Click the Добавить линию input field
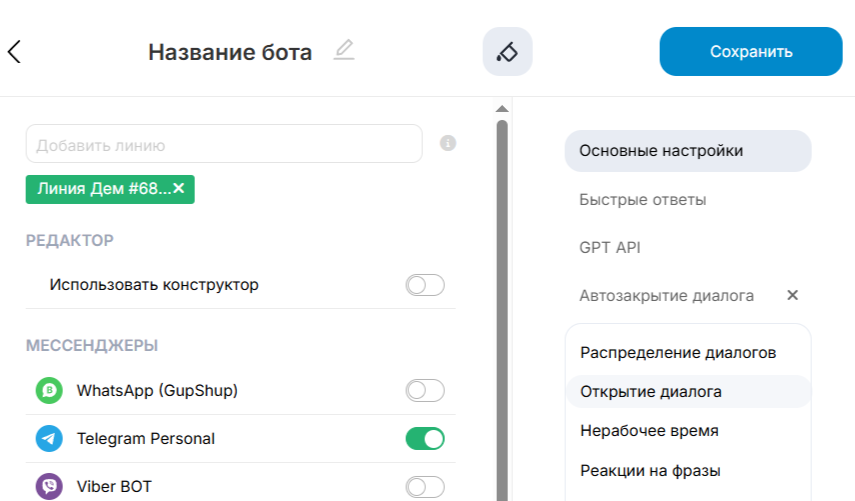 (x=224, y=144)
